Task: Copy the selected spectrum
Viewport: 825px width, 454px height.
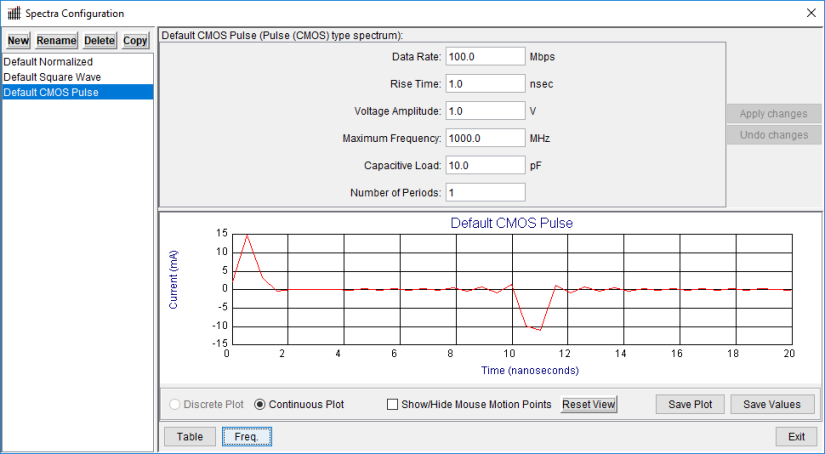Action: pos(135,41)
